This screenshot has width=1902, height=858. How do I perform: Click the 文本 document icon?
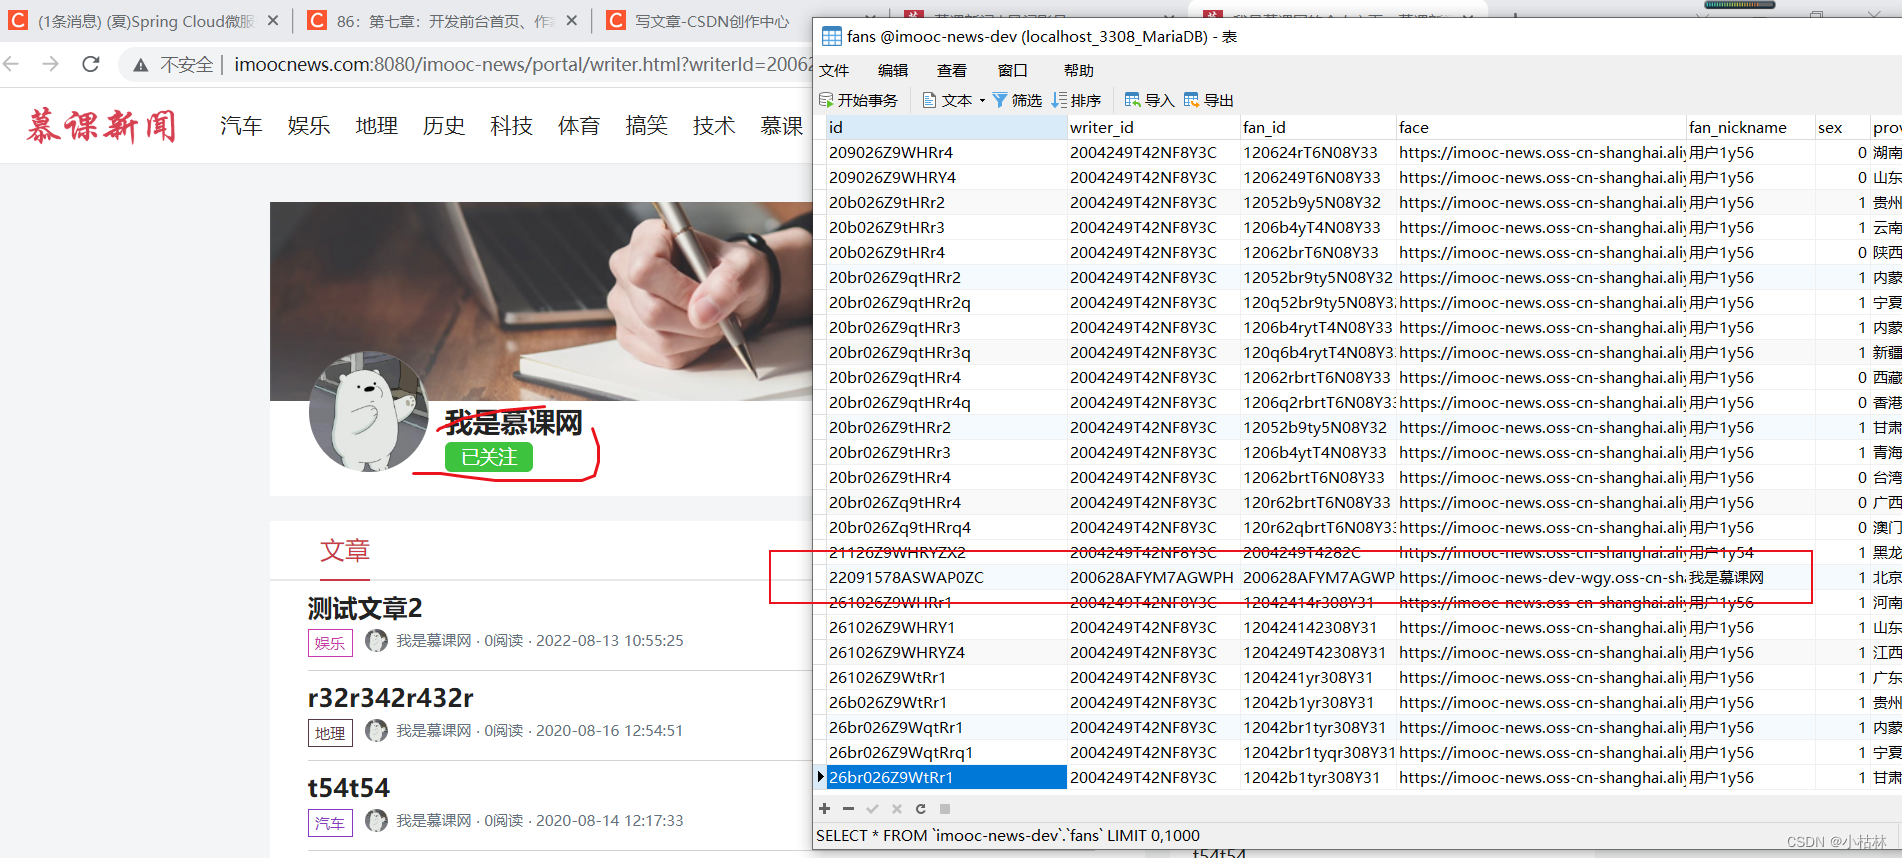929,100
